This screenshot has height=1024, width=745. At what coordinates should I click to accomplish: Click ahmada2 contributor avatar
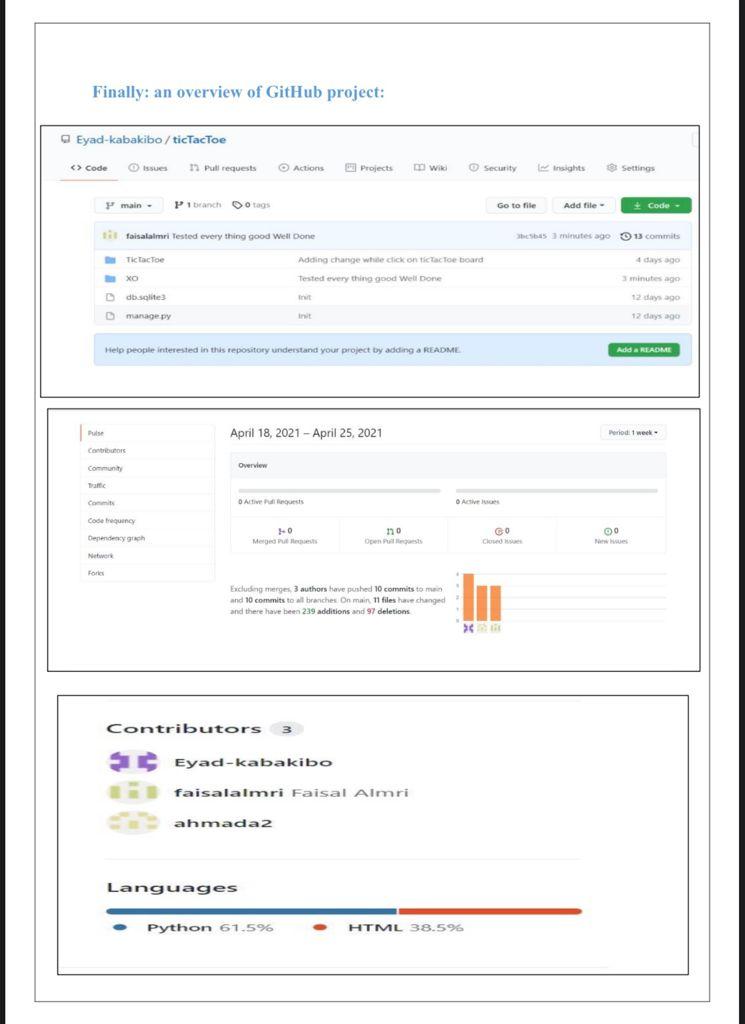[x=133, y=823]
